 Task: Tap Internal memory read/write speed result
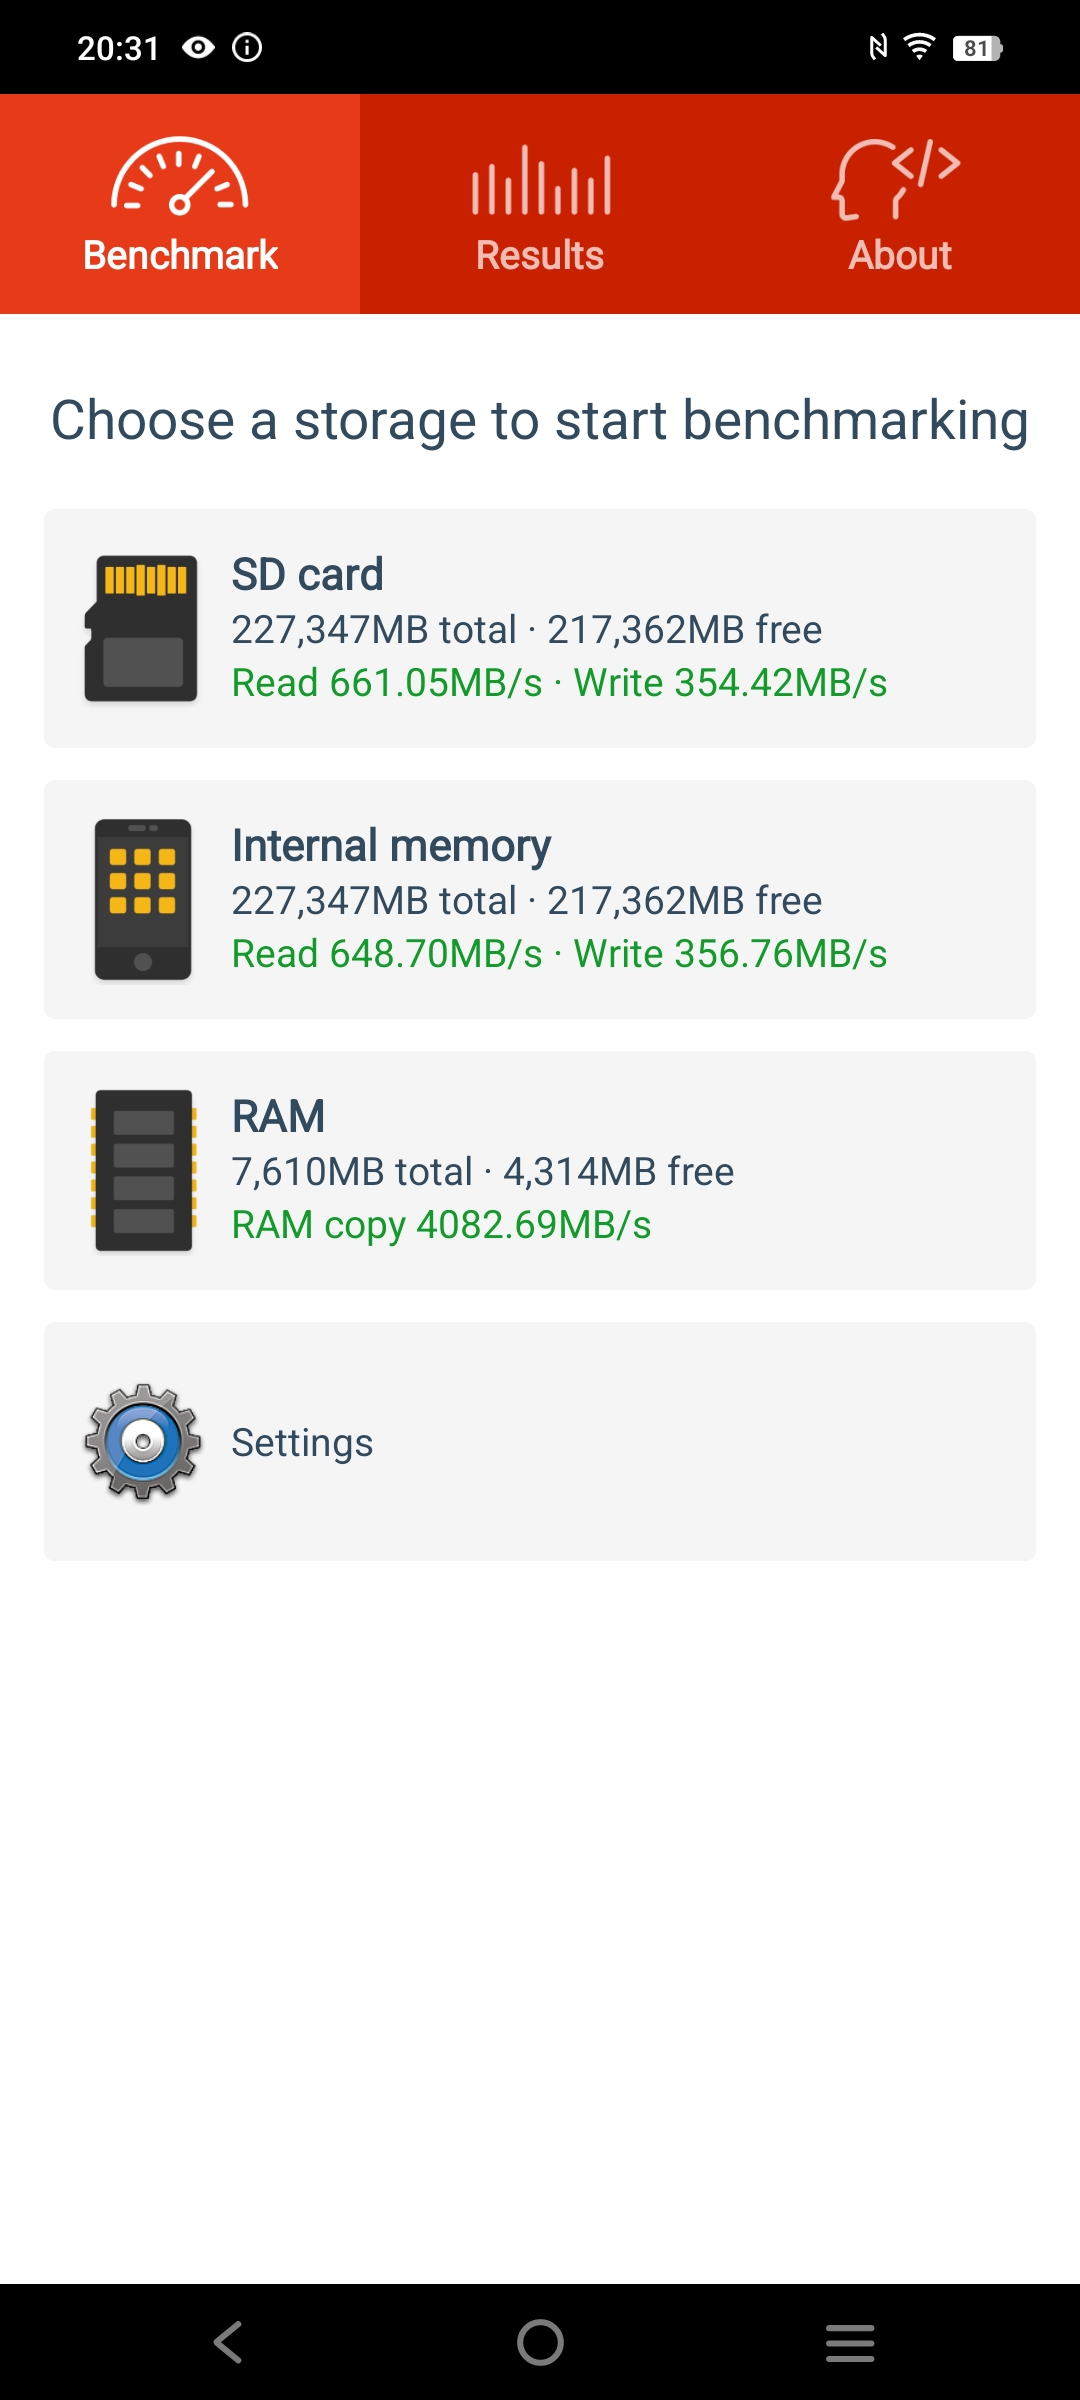(x=559, y=954)
